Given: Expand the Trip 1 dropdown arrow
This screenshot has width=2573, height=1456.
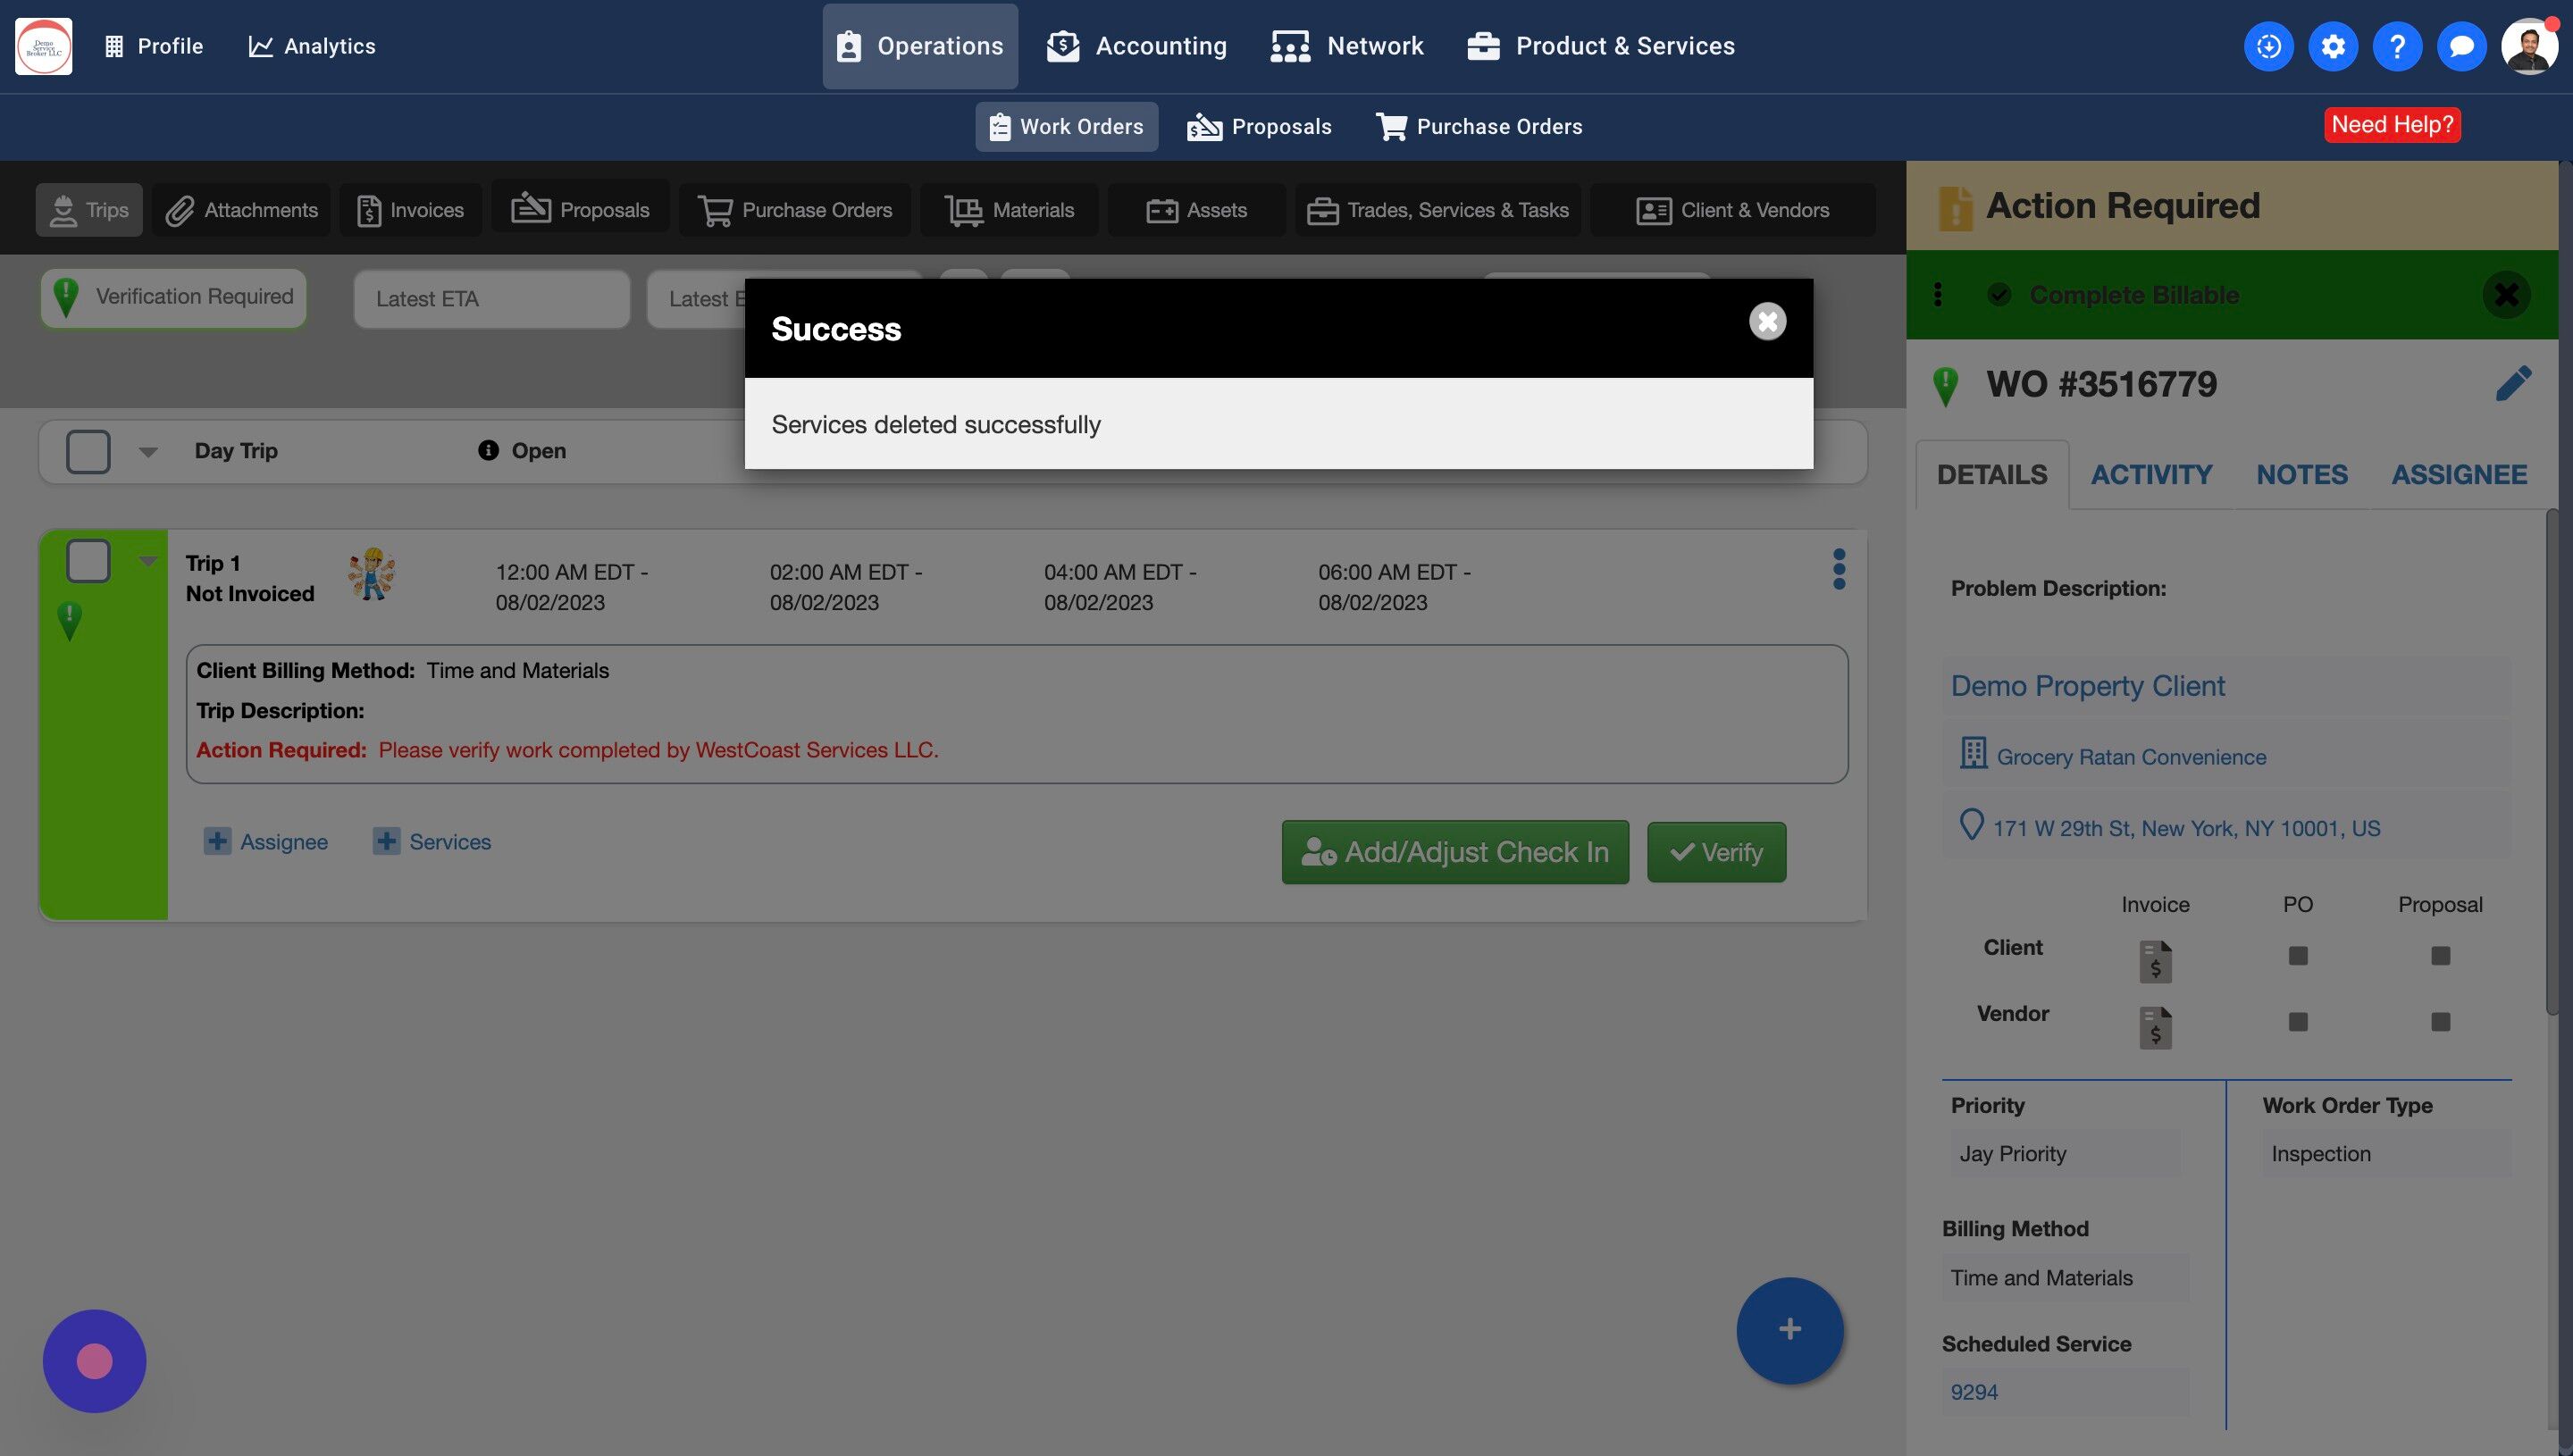Looking at the screenshot, I should coord(148,561).
